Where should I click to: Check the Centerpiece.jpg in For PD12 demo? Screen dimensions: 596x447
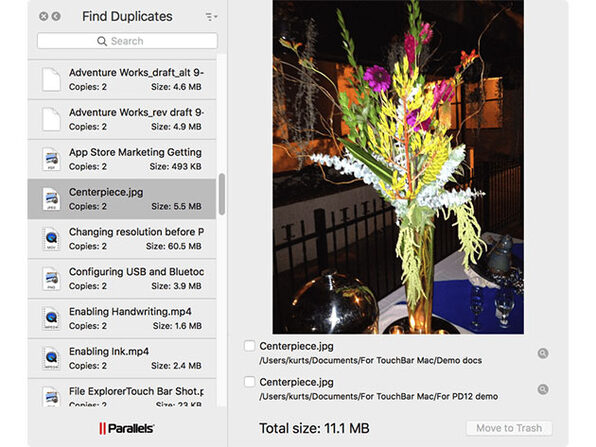click(249, 382)
